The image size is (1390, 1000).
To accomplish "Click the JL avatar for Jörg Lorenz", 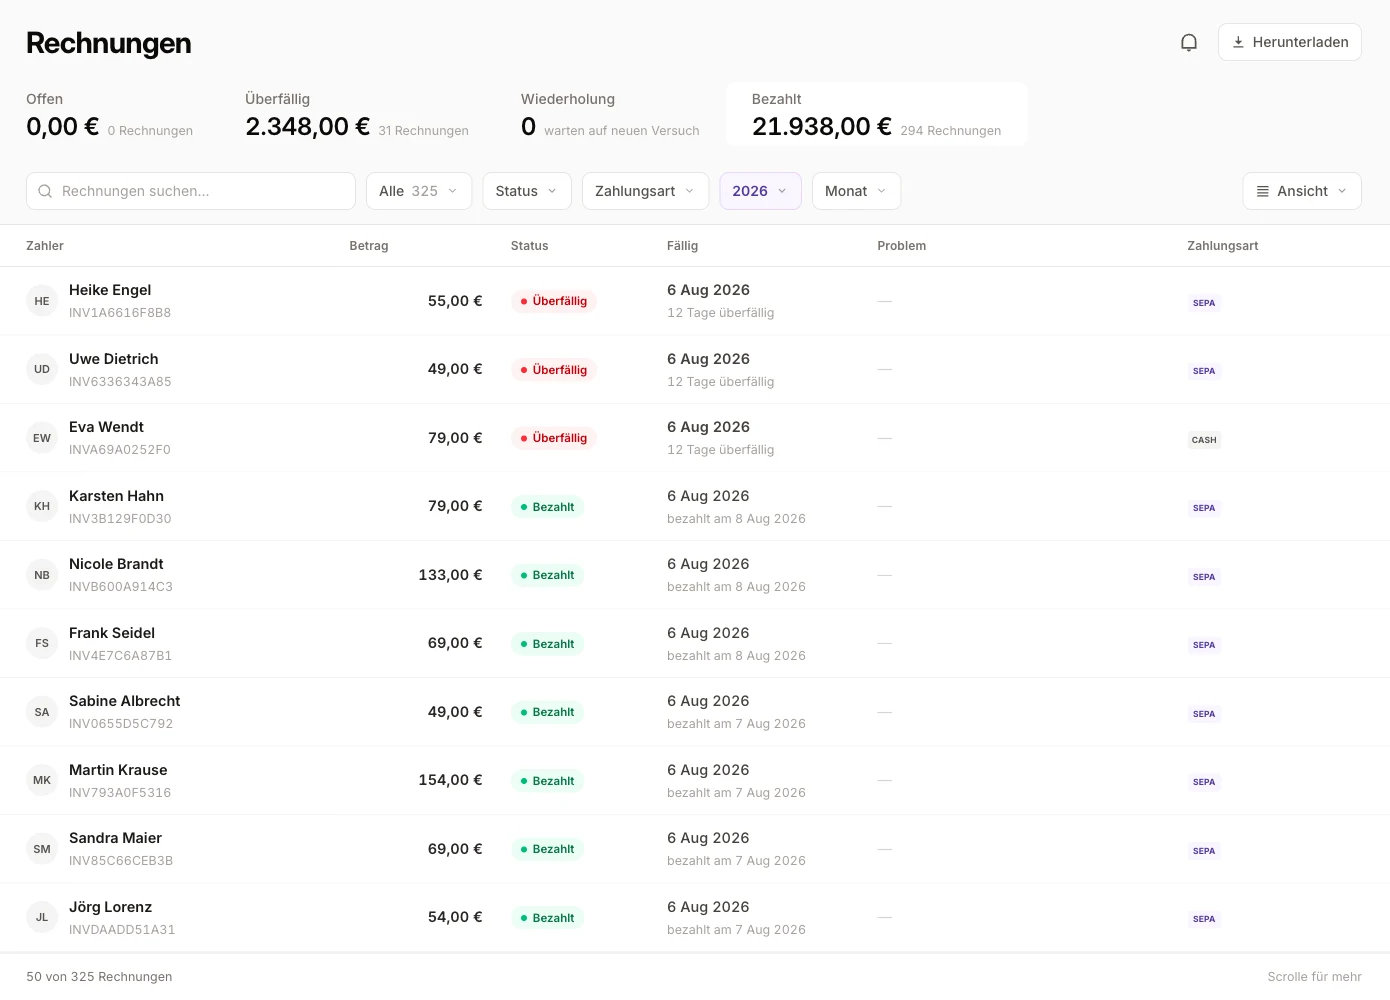I will click(42, 917).
